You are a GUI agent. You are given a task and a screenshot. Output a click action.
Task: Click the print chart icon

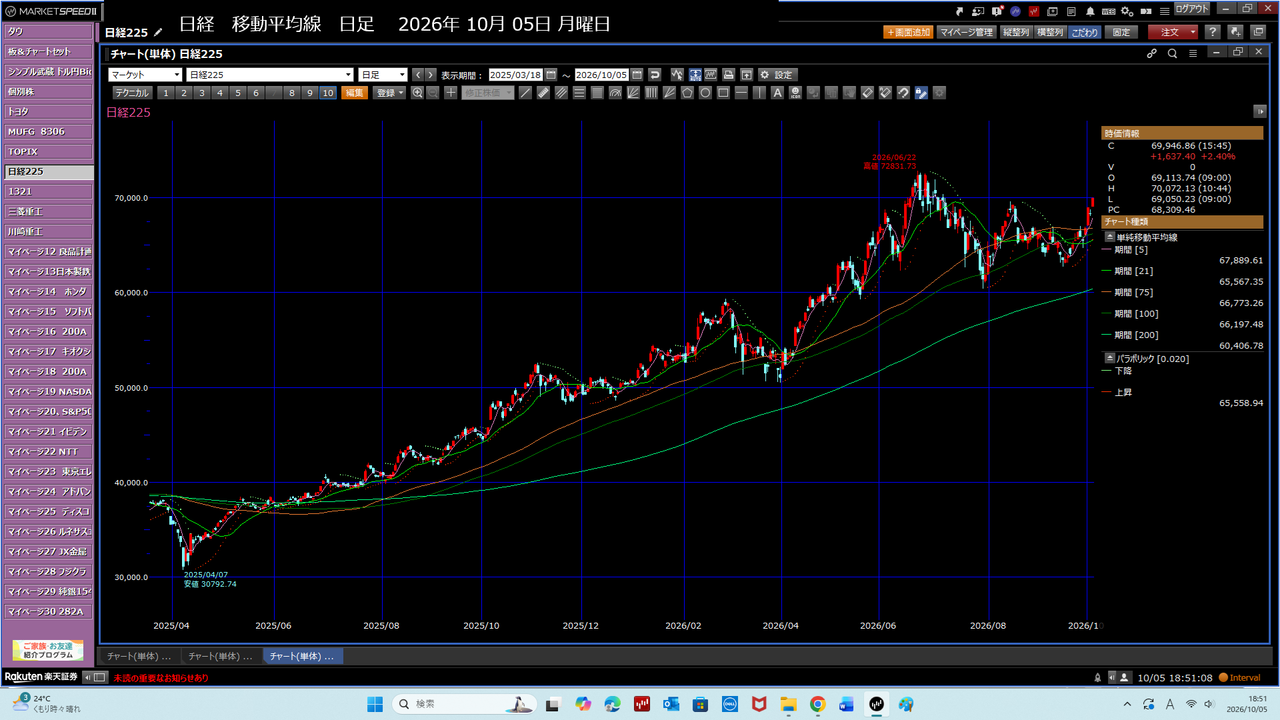point(729,75)
